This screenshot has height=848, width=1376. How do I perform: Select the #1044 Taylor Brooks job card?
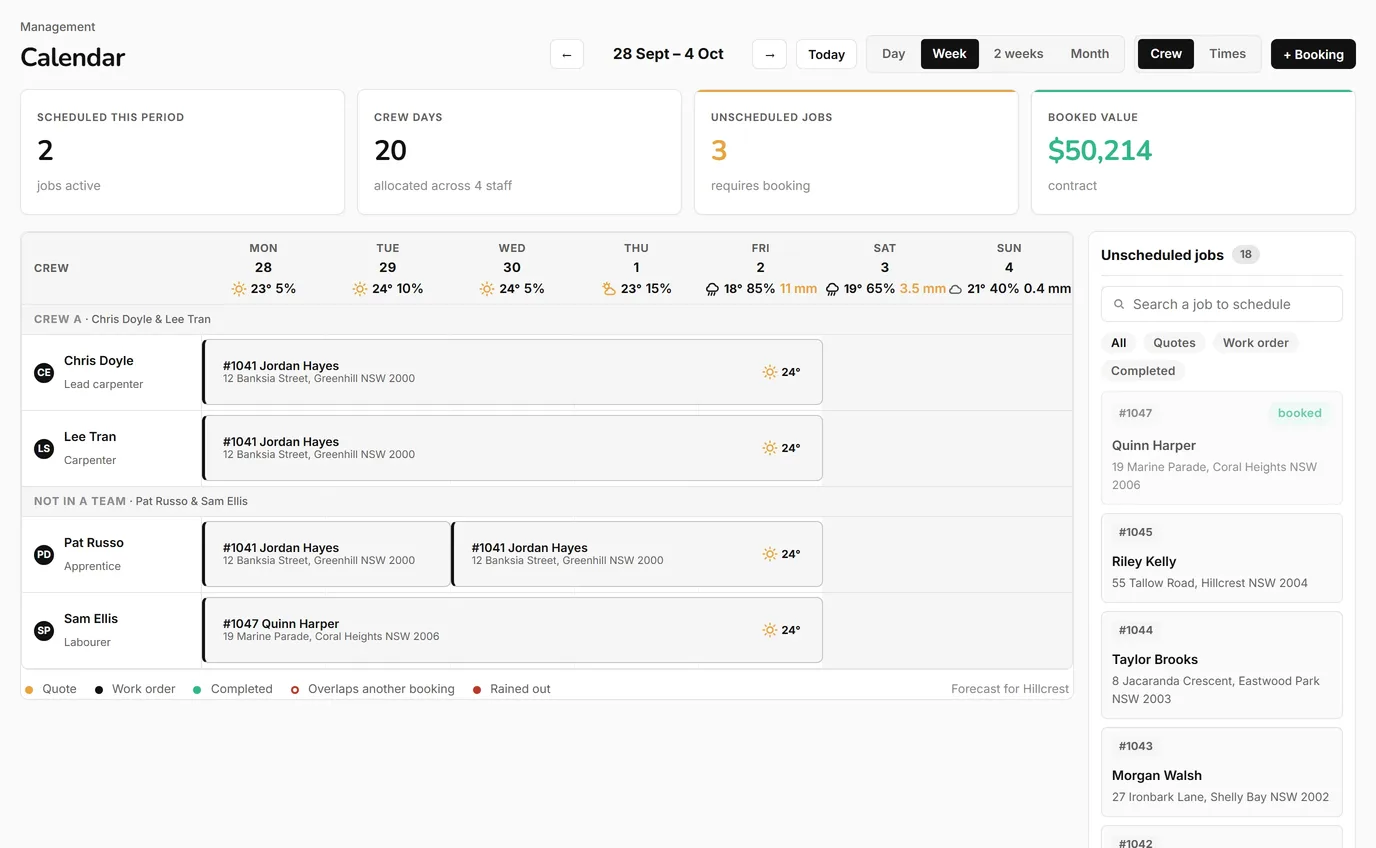pyautogui.click(x=1222, y=665)
